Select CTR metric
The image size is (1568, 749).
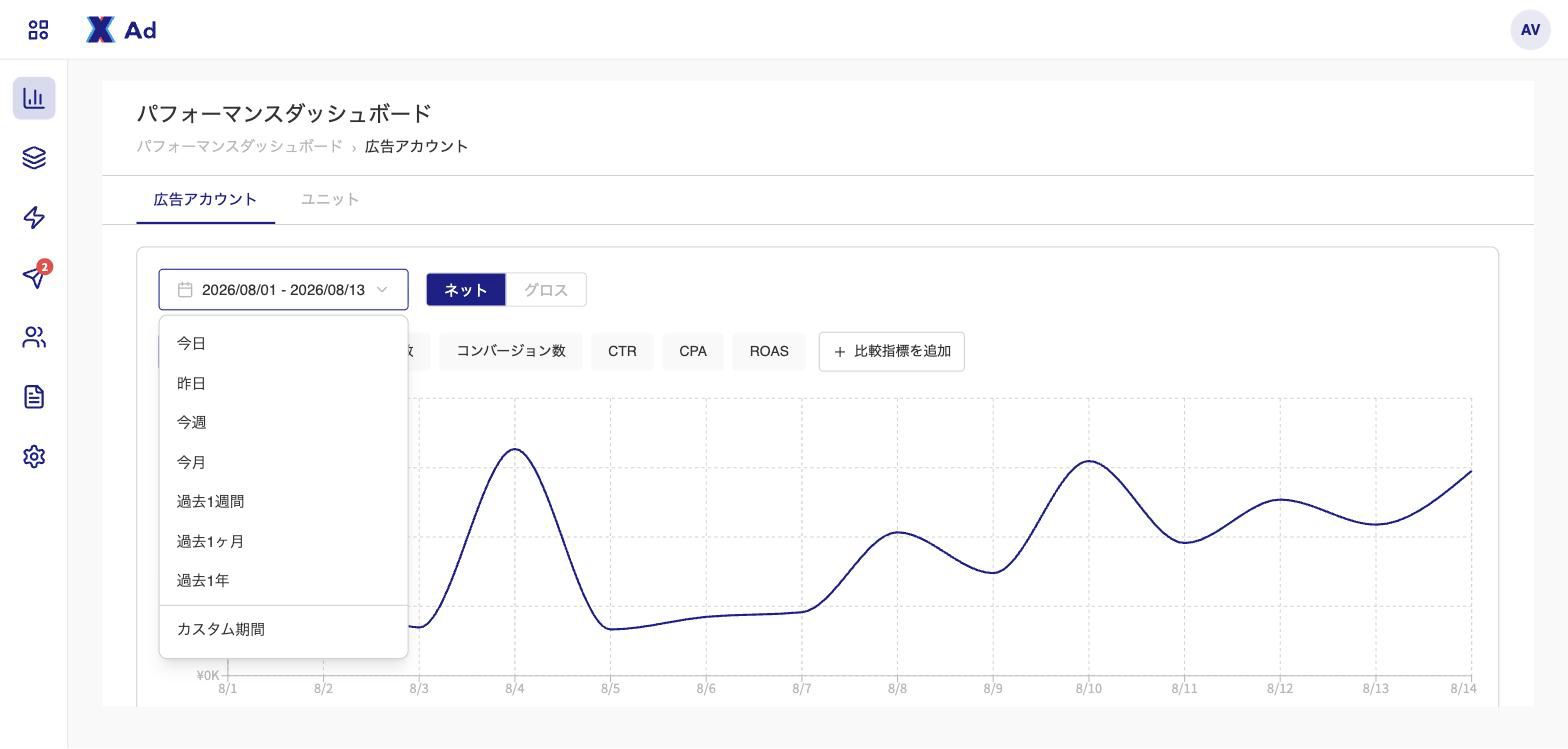click(622, 351)
